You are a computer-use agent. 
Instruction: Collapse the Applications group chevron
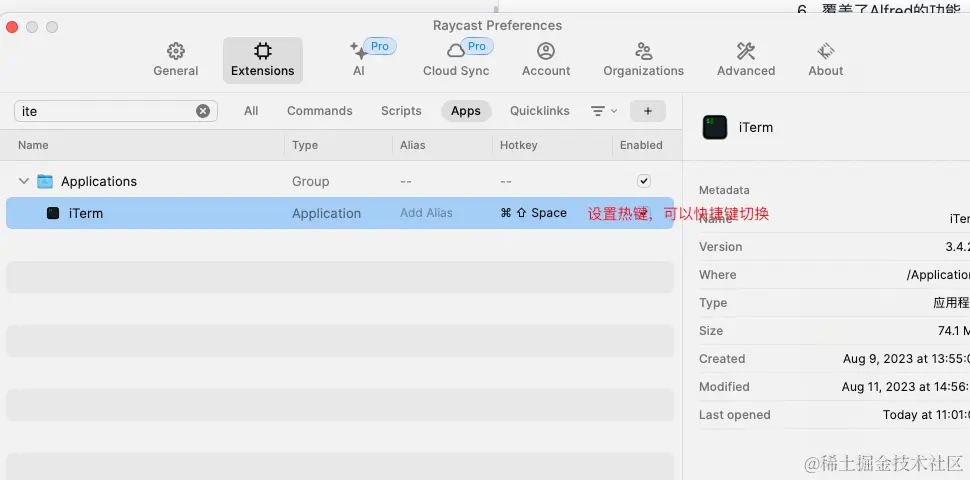[24, 181]
